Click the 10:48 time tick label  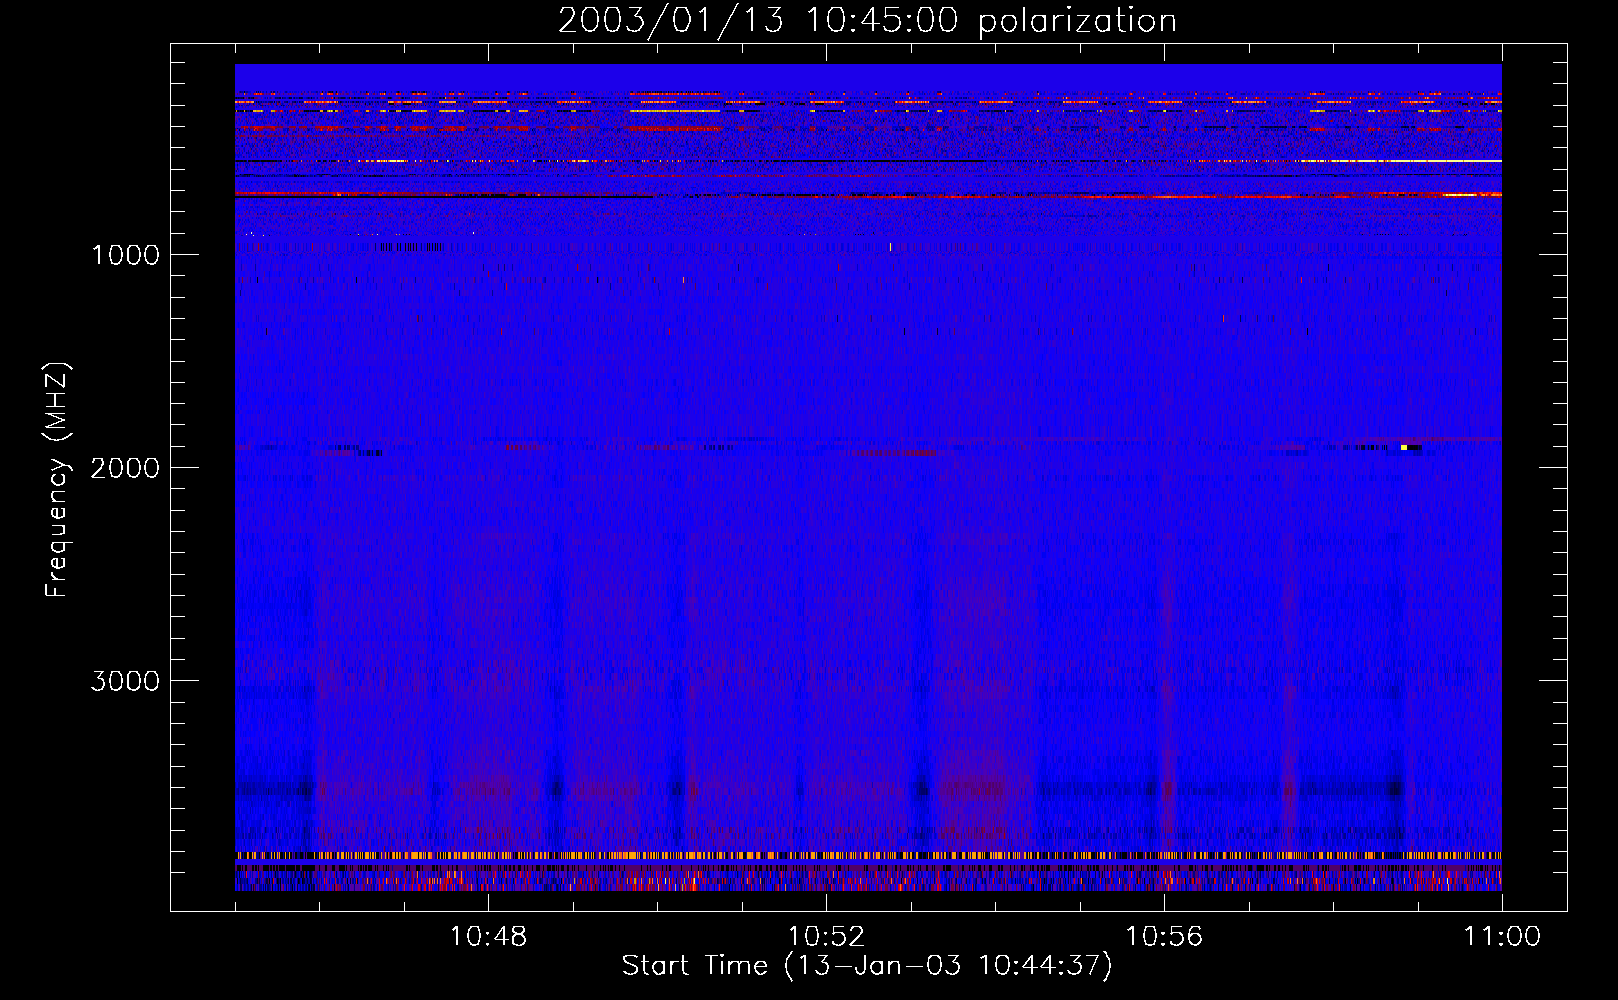(x=488, y=937)
